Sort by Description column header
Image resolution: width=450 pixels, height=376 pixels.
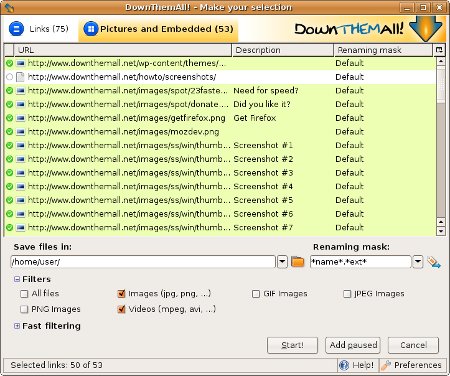click(x=283, y=50)
